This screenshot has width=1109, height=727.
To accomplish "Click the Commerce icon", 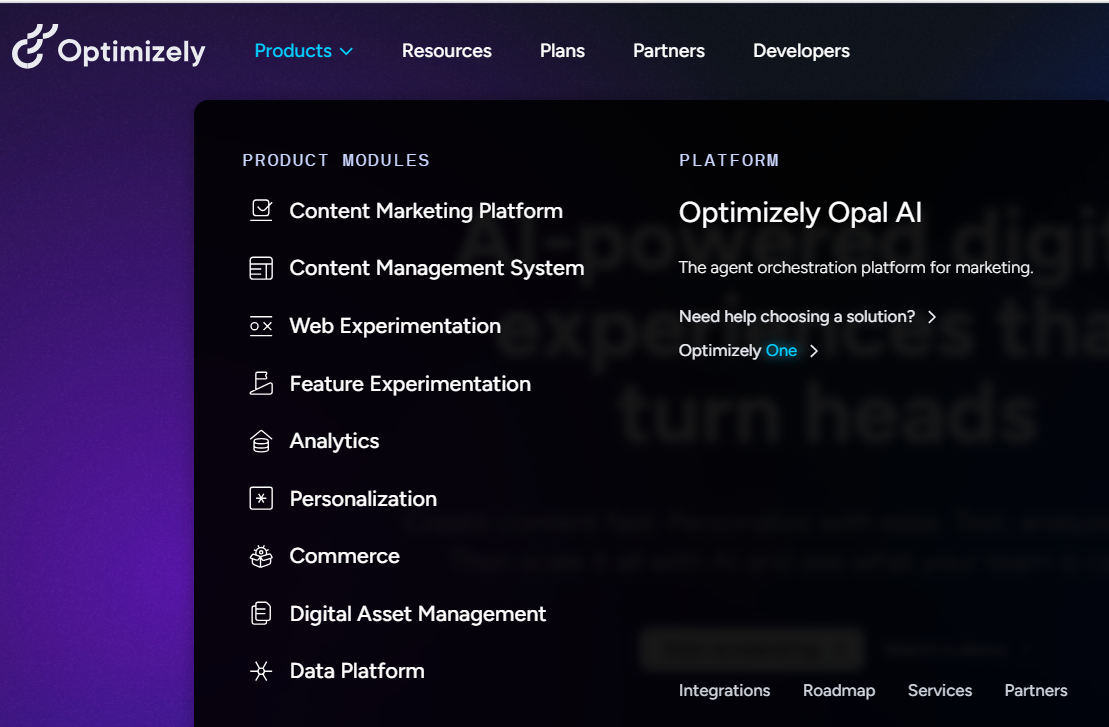I will 261,557.
